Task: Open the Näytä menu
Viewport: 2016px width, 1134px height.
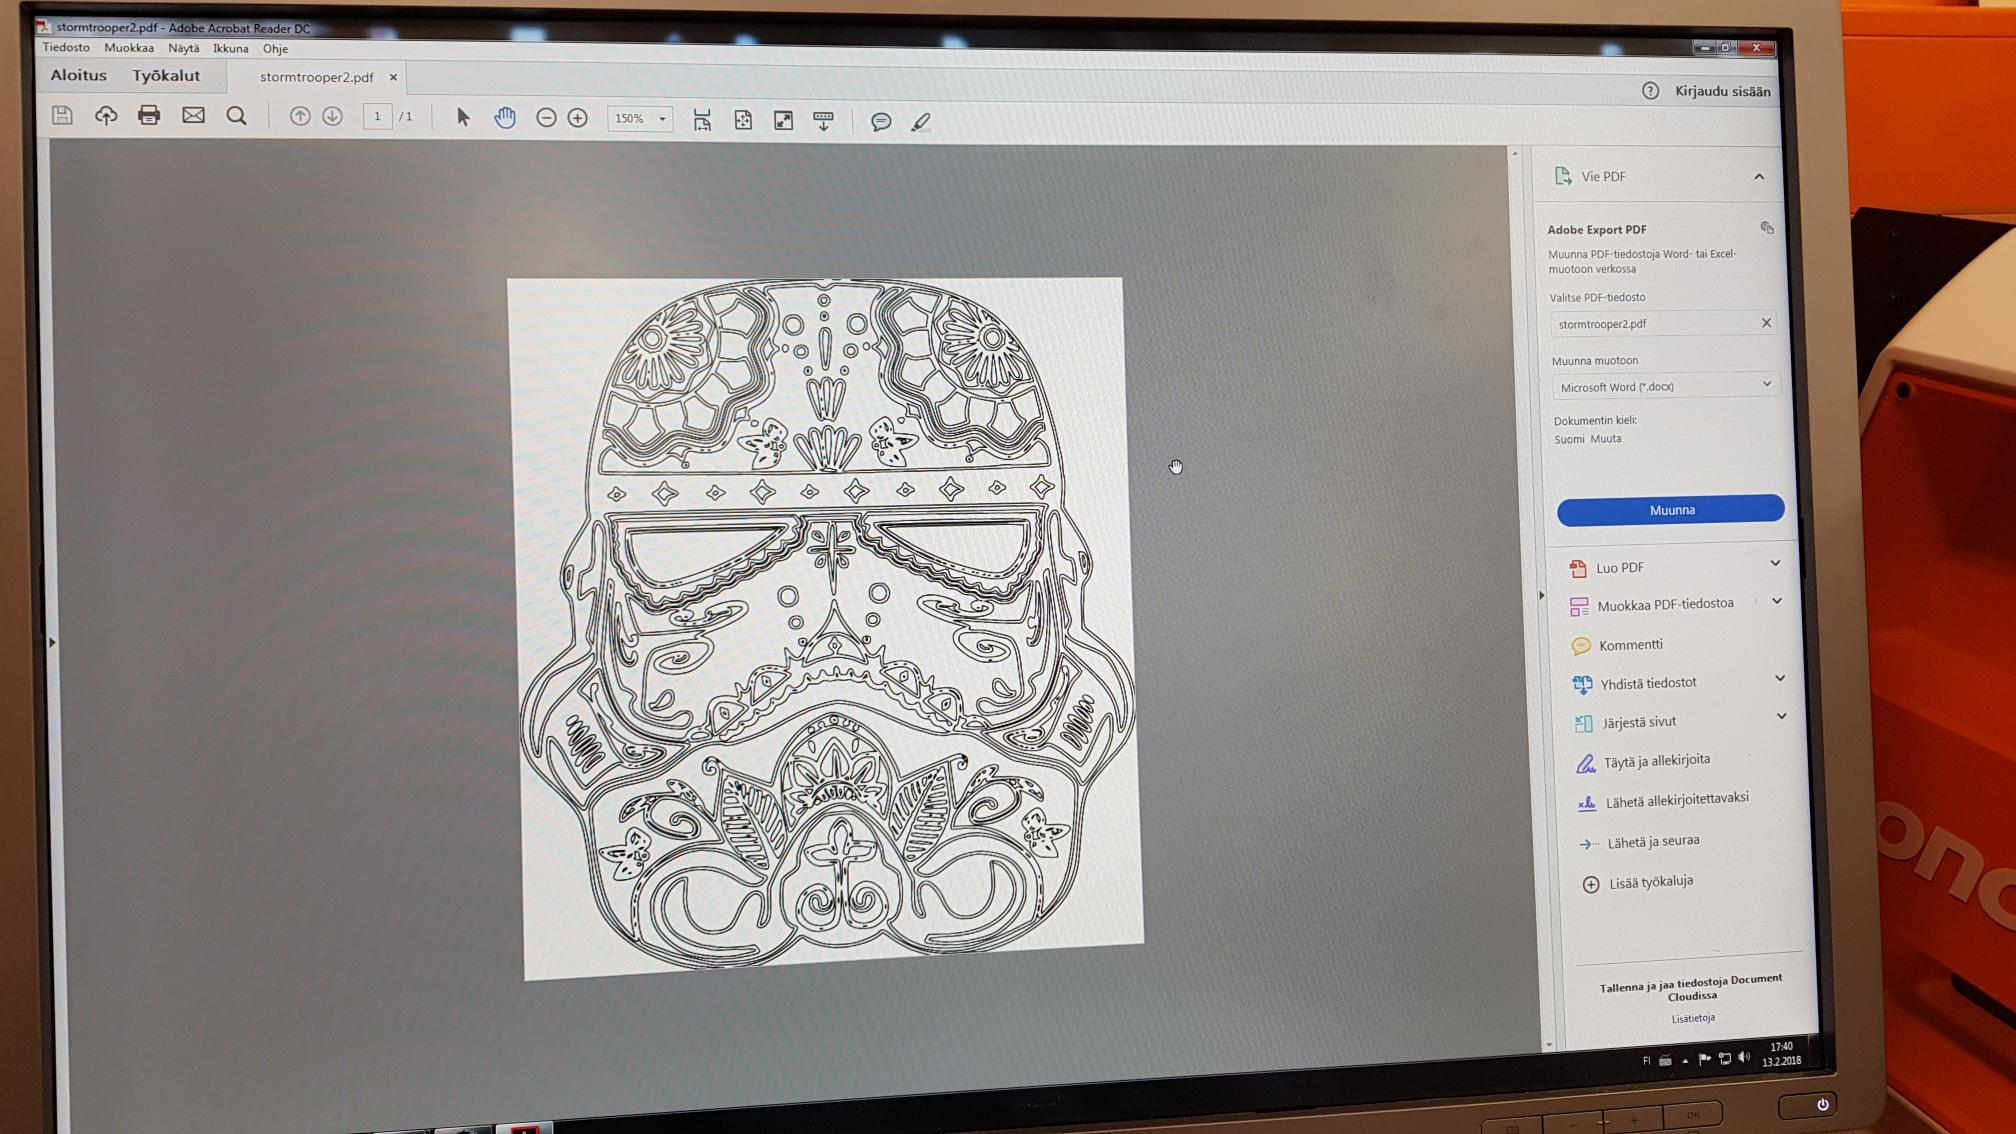Action: click(x=184, y=48)
